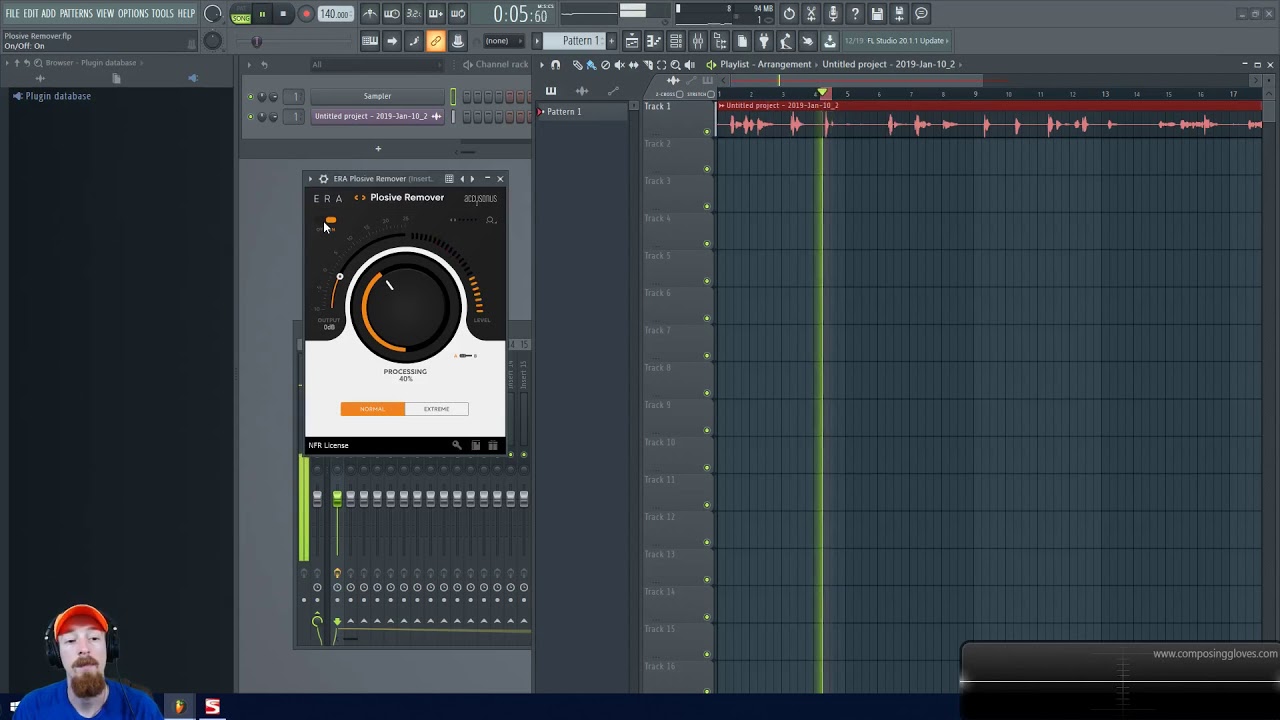Screen dimensions: 1280x720
Task: Select Plugin database in the browser
Action: click(58, 96)
